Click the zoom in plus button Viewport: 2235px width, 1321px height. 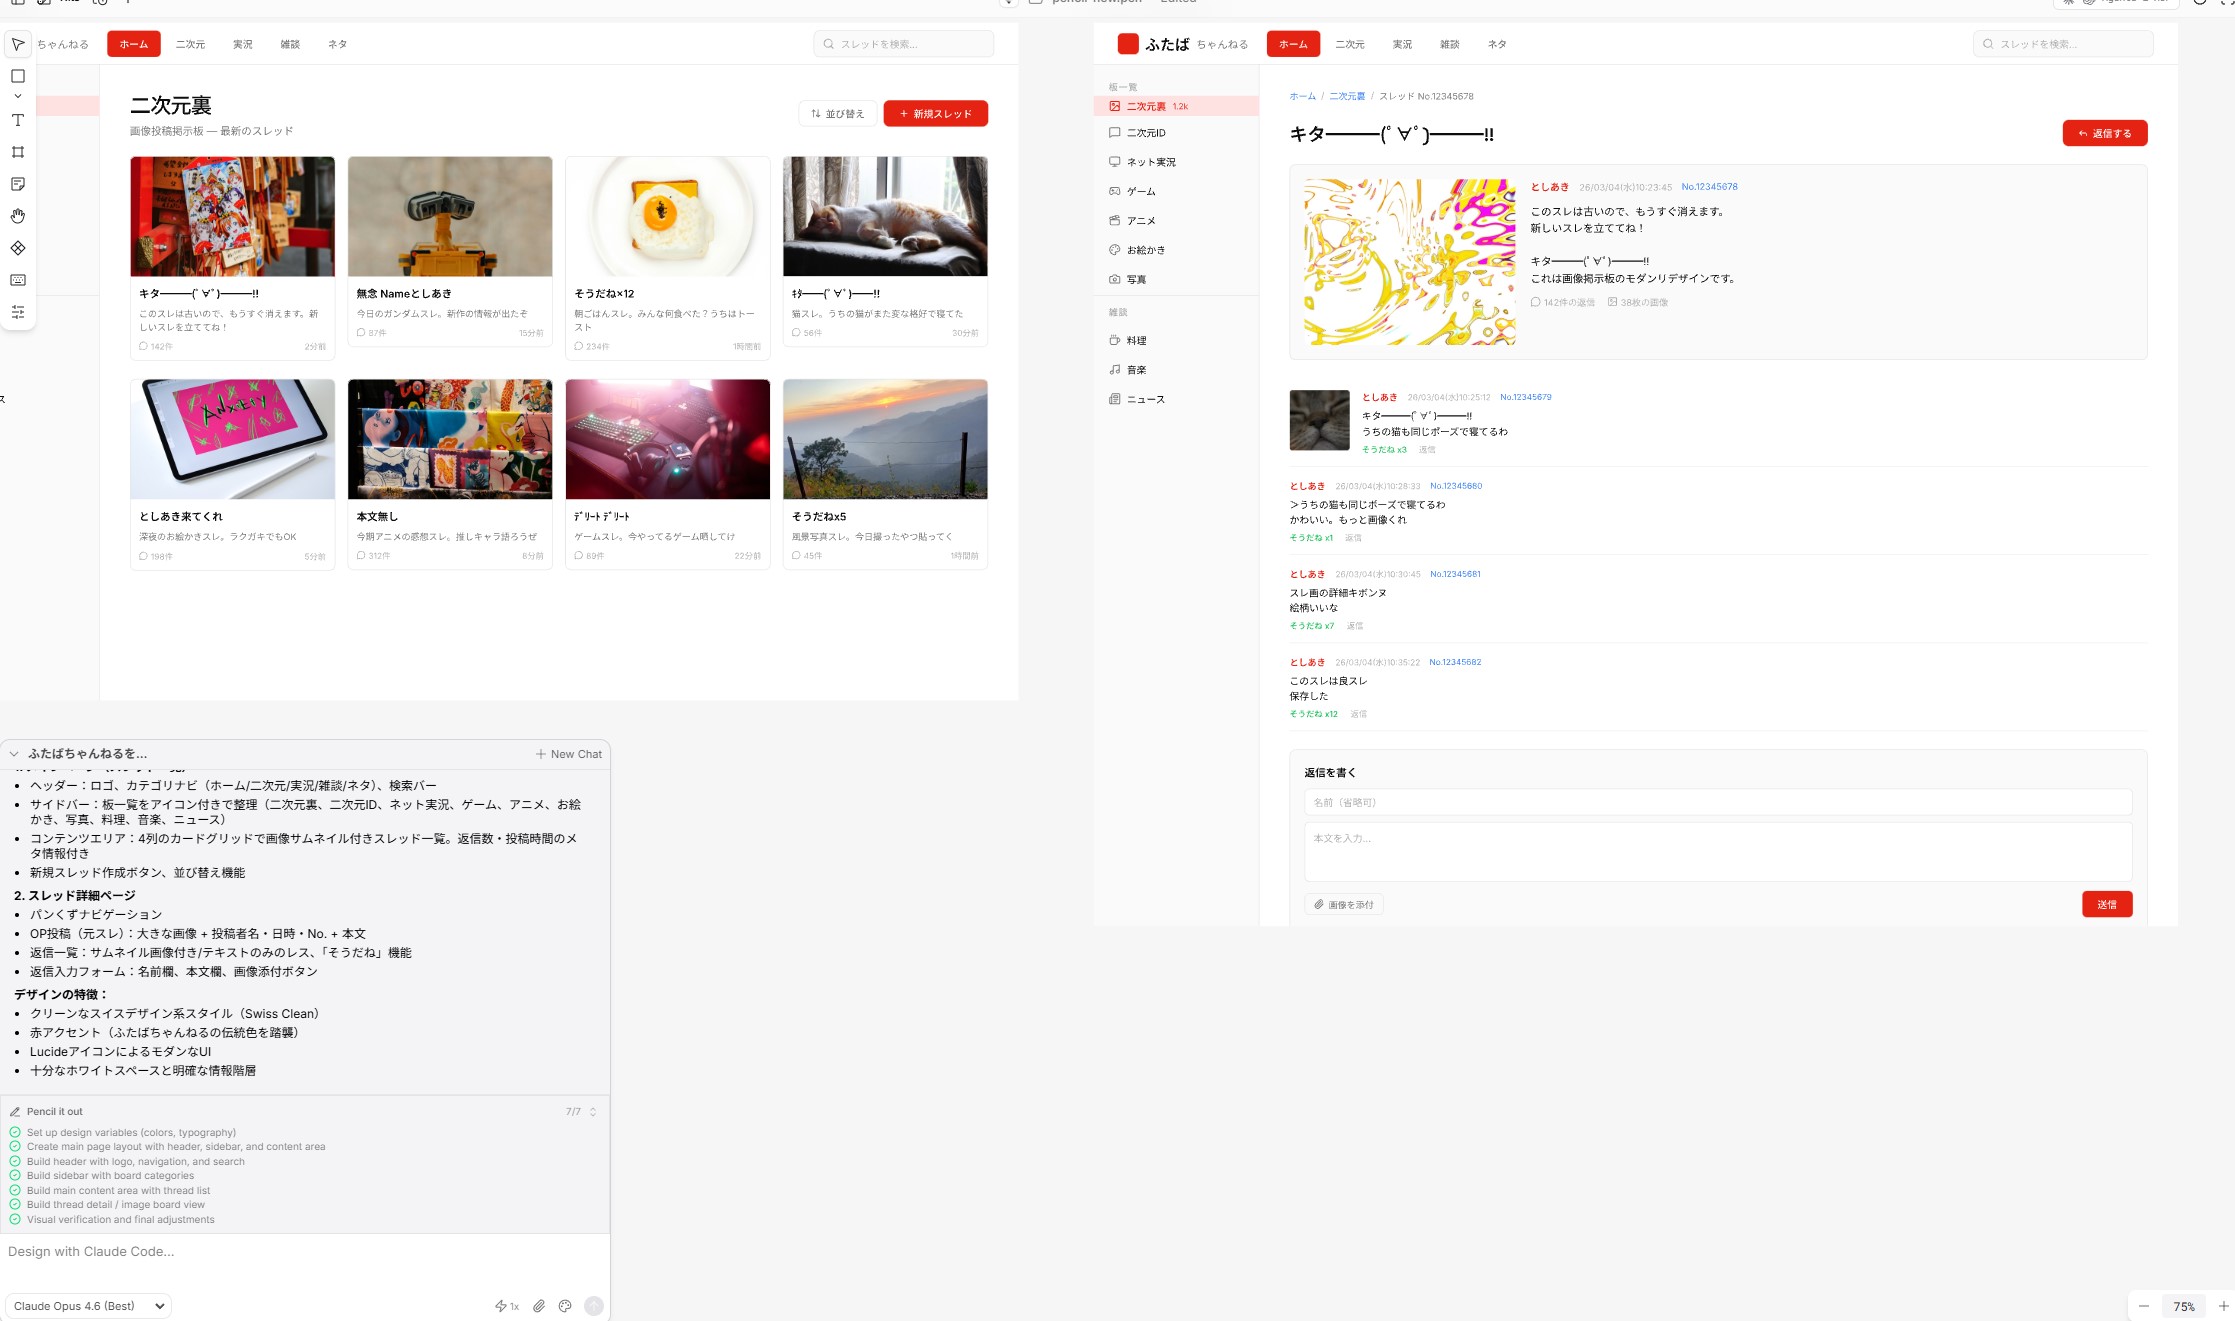(2223, 1306)
